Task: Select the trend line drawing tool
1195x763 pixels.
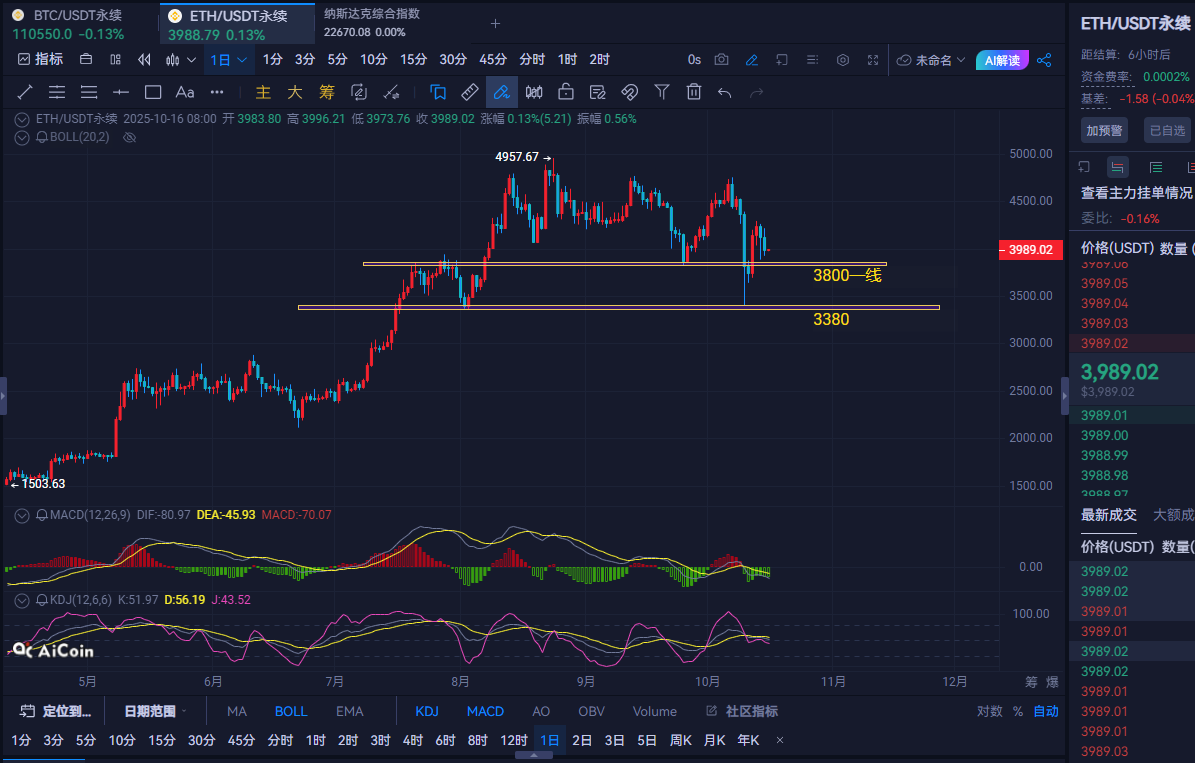Action: coord(25,93)
